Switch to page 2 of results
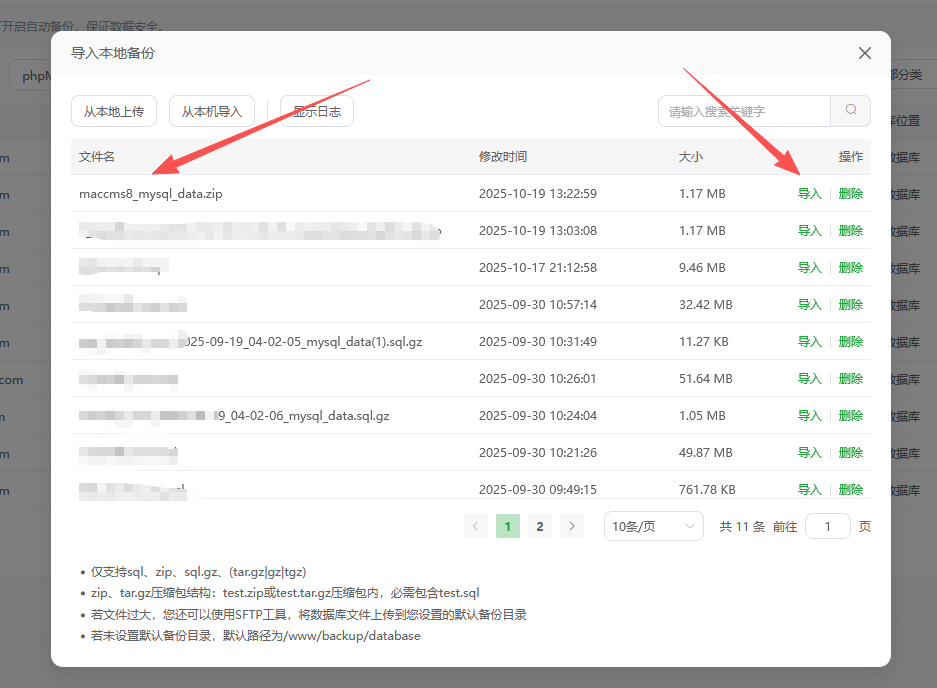 click(540, 526)
